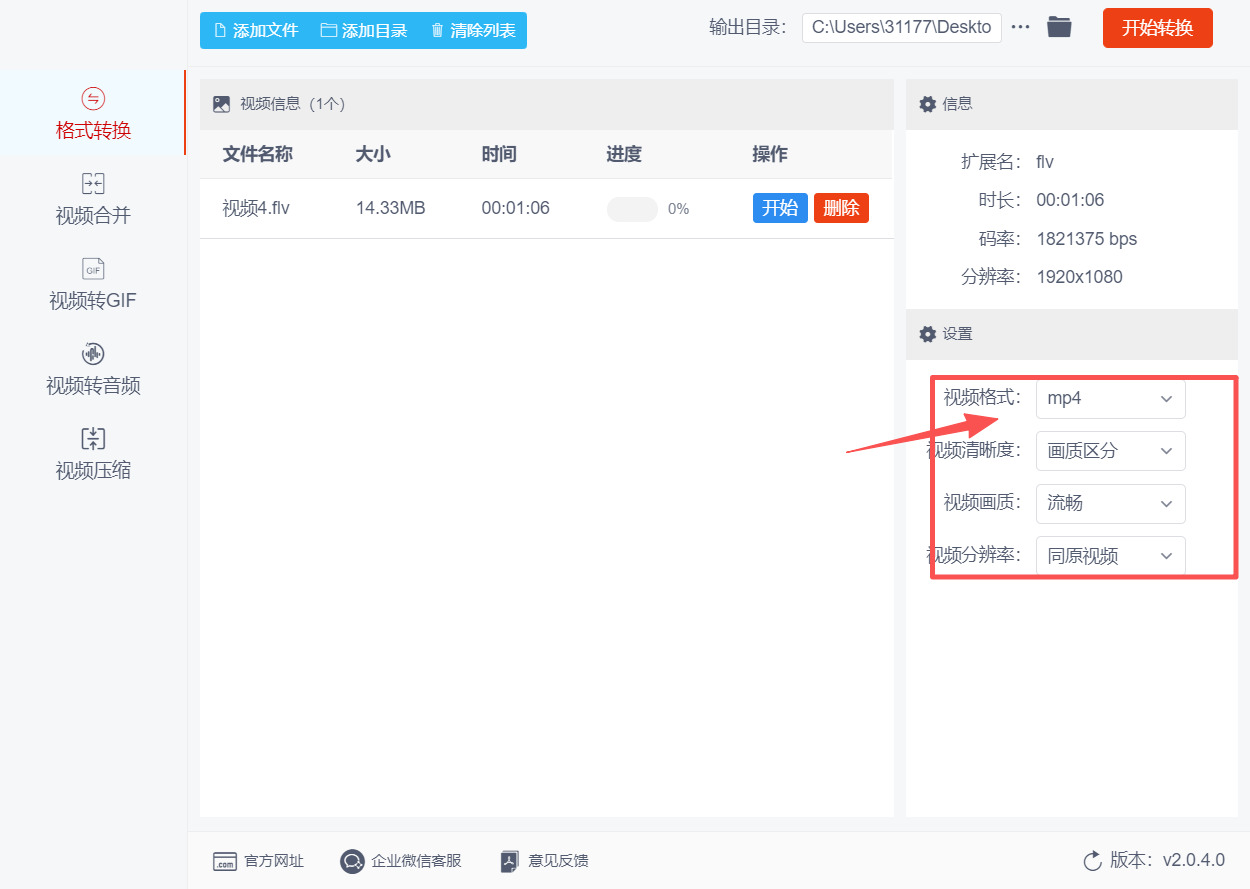1250x889 pixels.
Task: Click the progress bar showing 0%
Action: tap(632, 209)
